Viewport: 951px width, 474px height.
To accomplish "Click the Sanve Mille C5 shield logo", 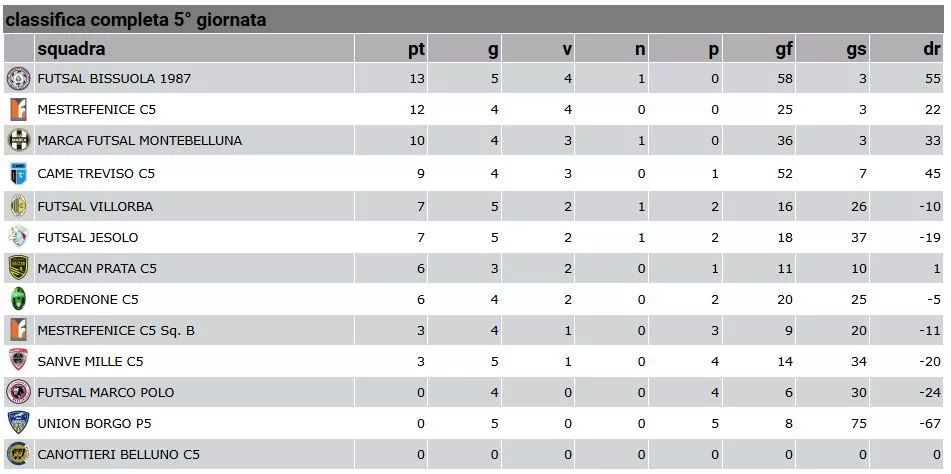I will tap(18, 361).
